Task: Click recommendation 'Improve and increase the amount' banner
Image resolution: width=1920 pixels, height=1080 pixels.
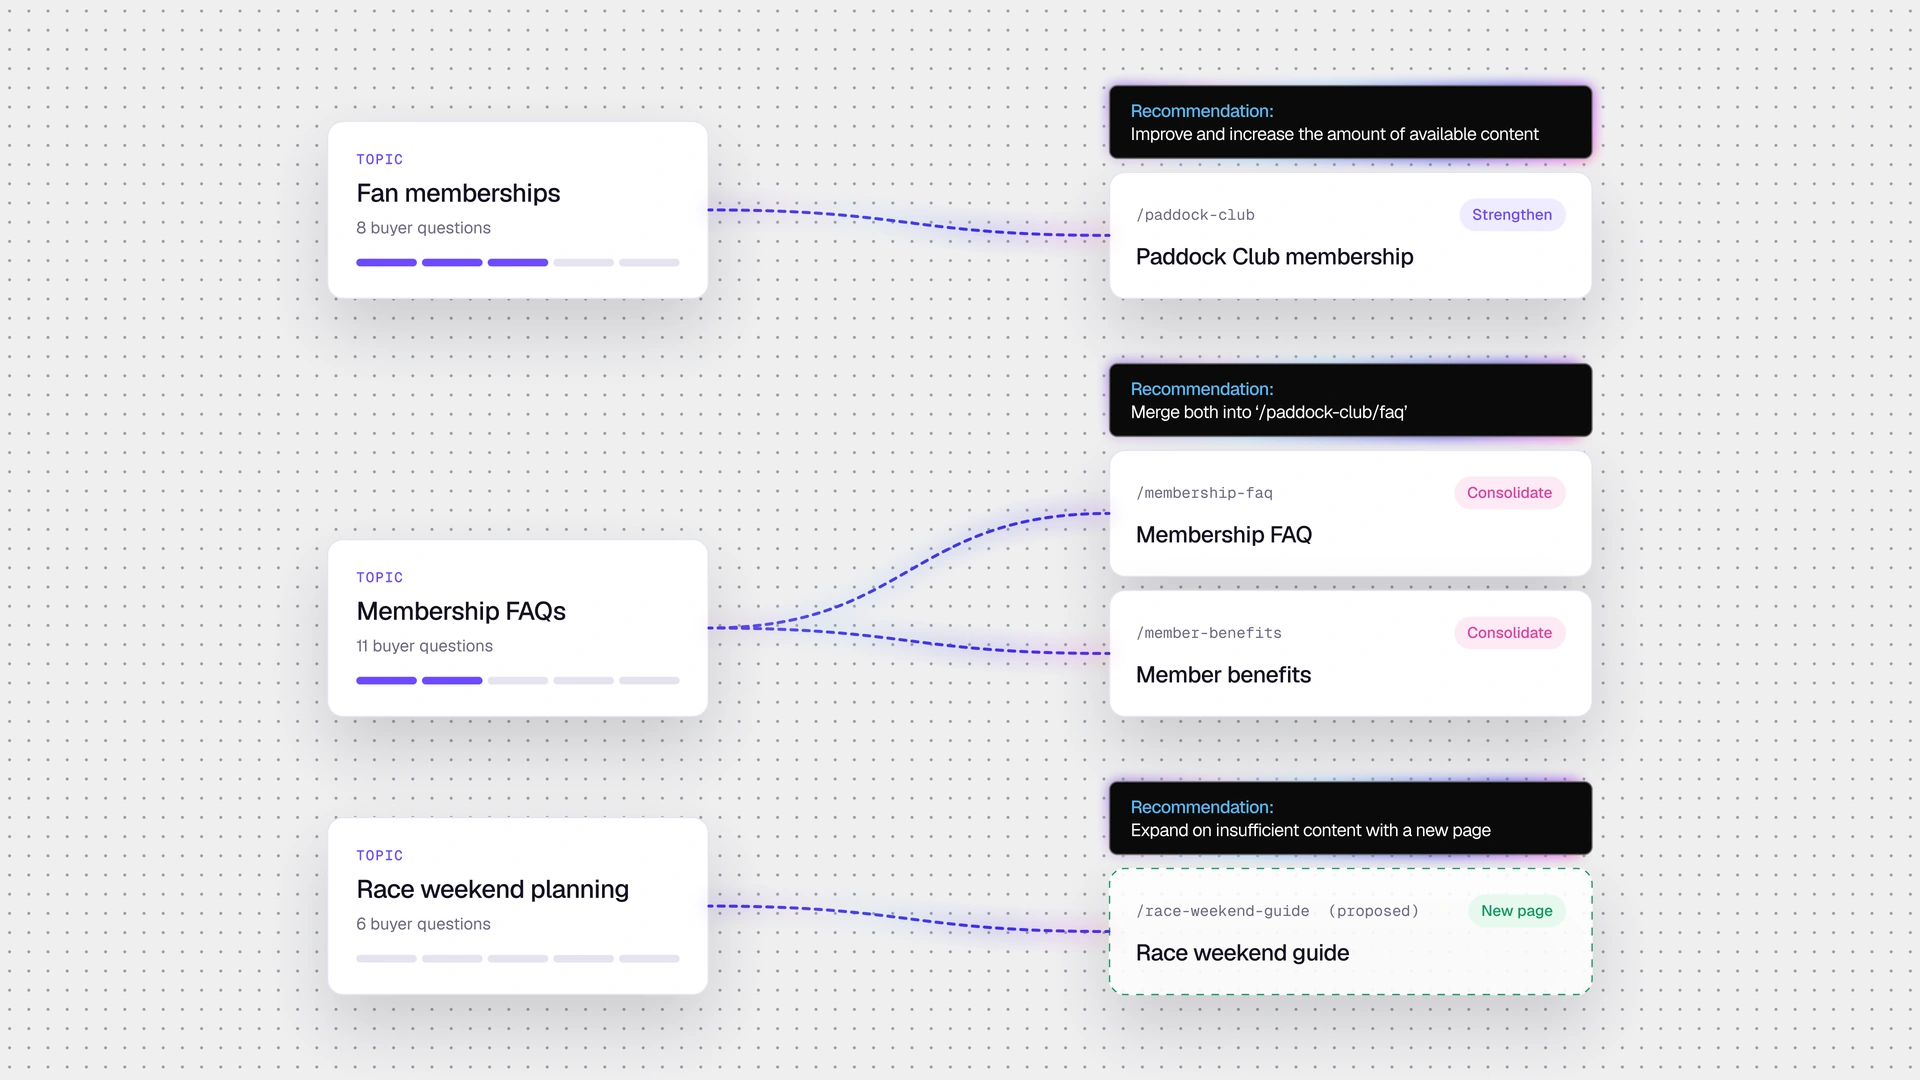Action: click(x=1350, y=122)
